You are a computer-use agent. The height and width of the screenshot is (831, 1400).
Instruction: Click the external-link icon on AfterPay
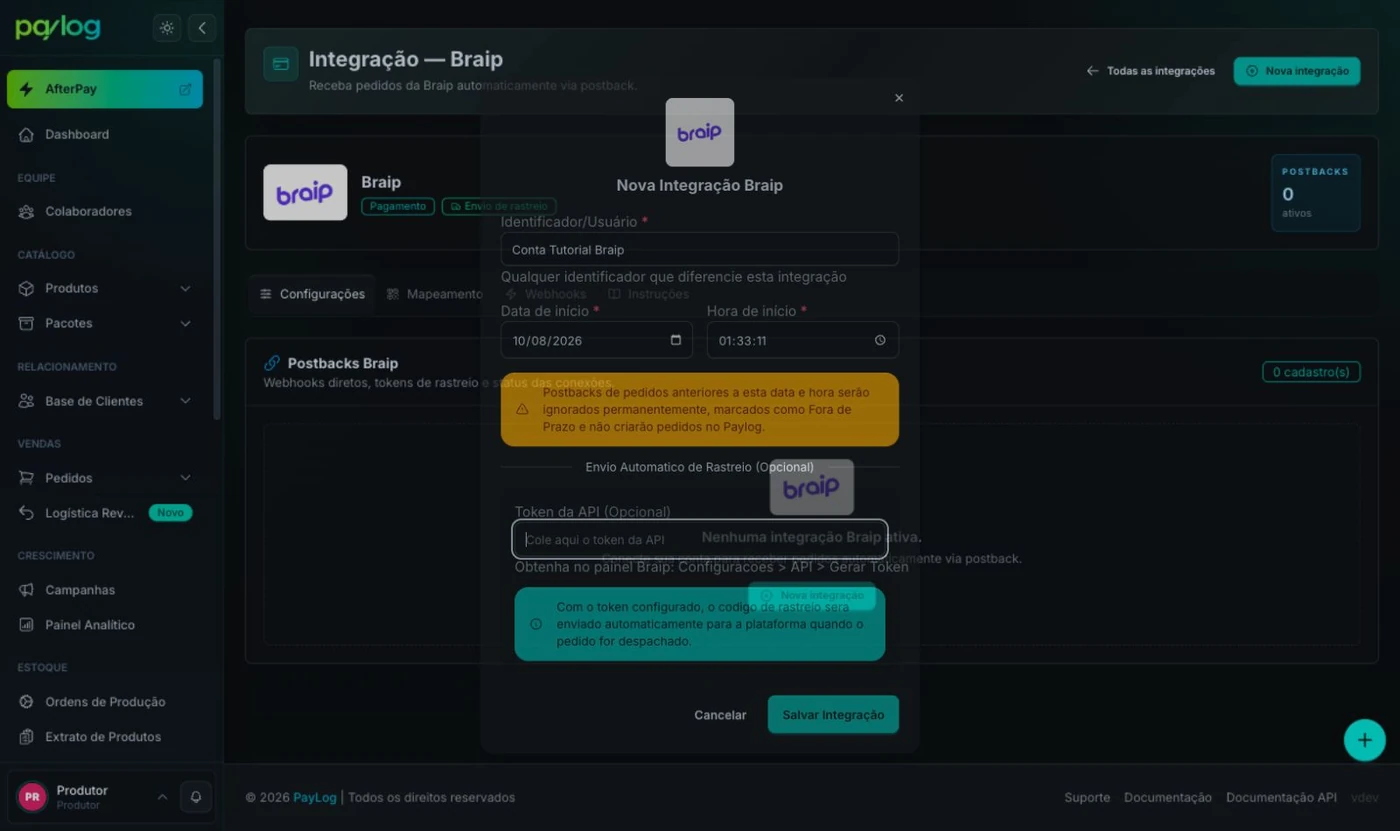click(x=185, y=89)
